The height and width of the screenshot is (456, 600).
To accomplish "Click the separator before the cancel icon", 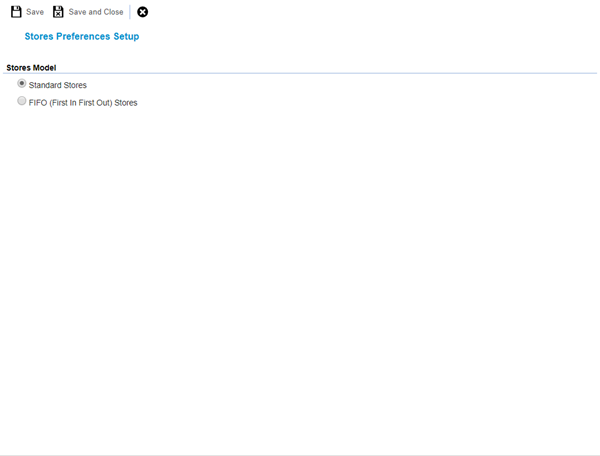I will 130,12.
